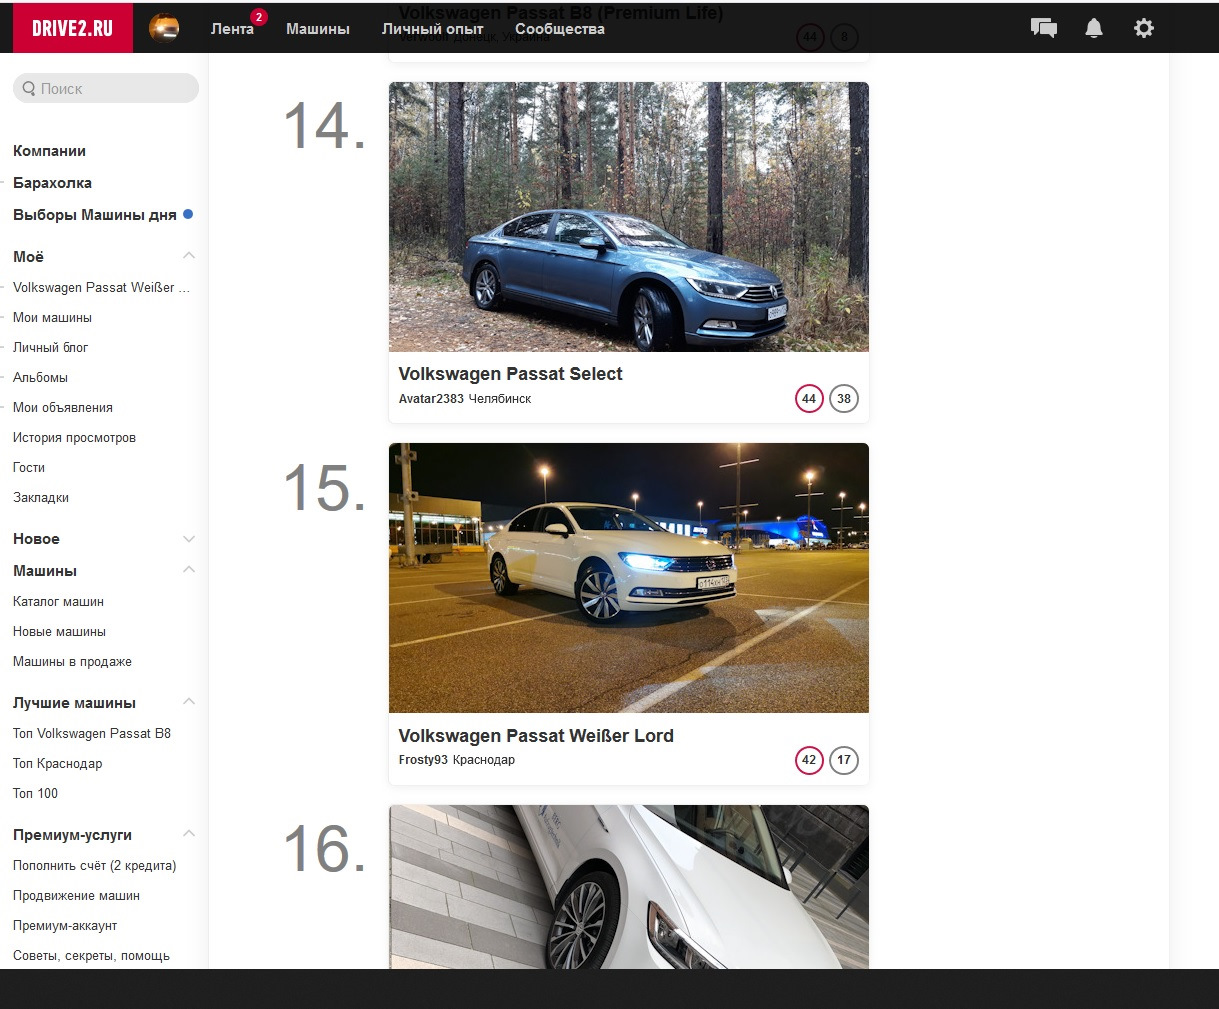Open Продвижение машин
This screenshot has width=1219, height=1009.
click(x=76, y=895)
